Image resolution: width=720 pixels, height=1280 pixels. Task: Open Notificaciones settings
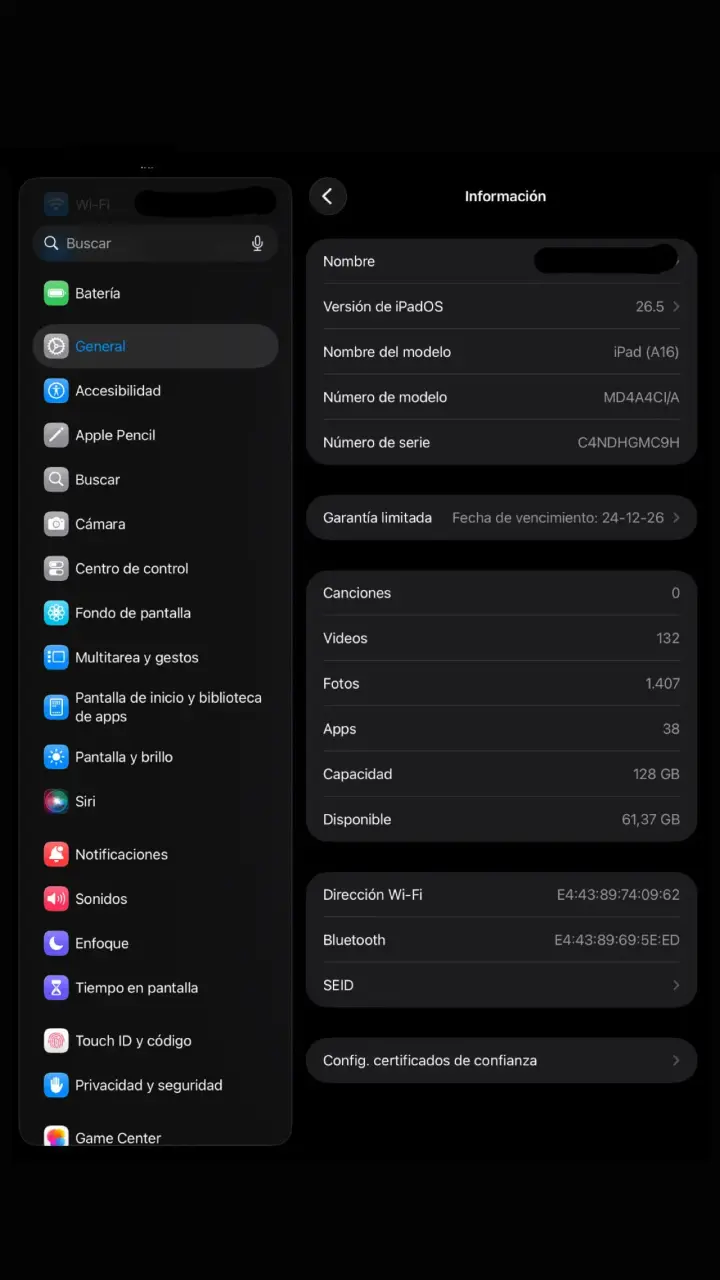[155, 854]
